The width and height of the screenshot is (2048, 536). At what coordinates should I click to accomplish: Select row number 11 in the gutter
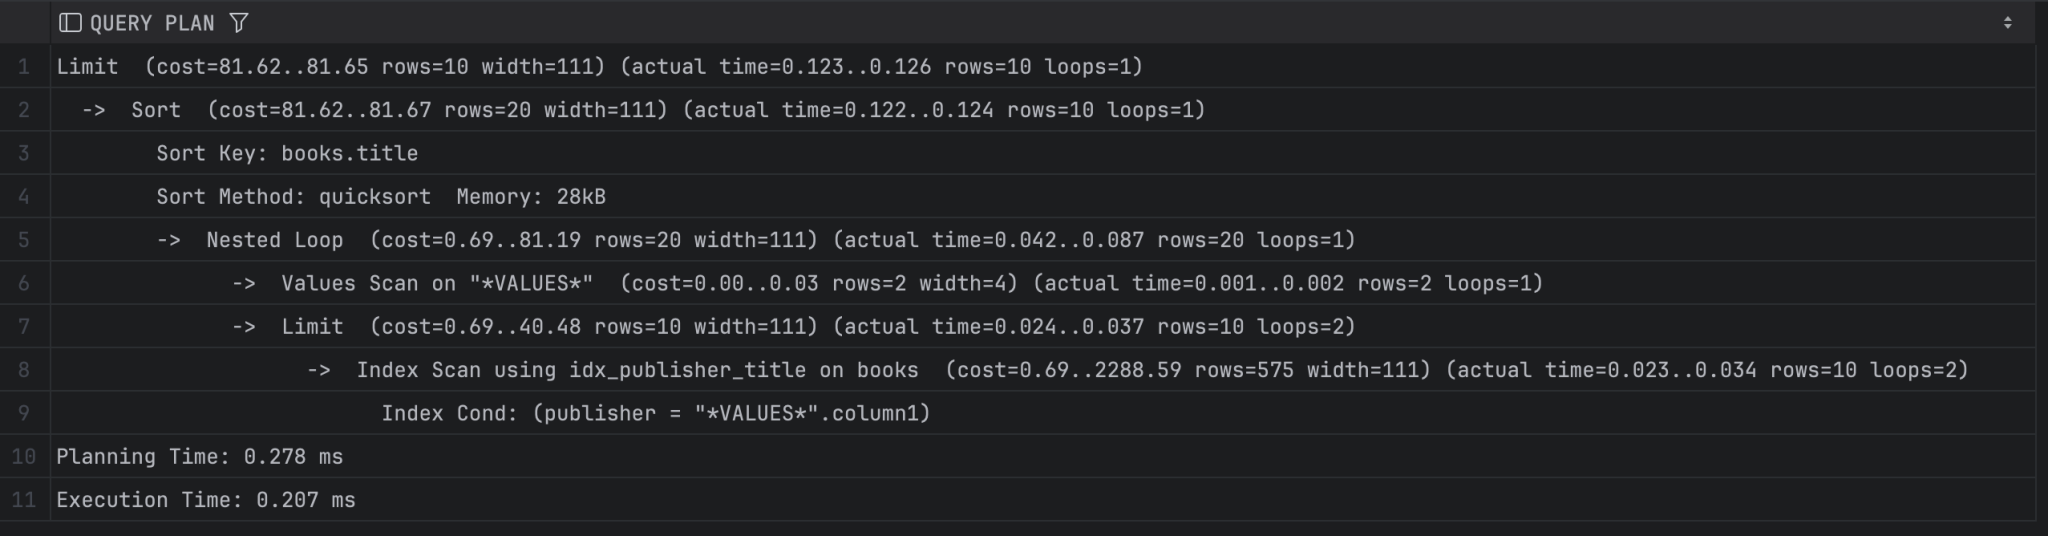pyautogui.click(x=24, y=500)
